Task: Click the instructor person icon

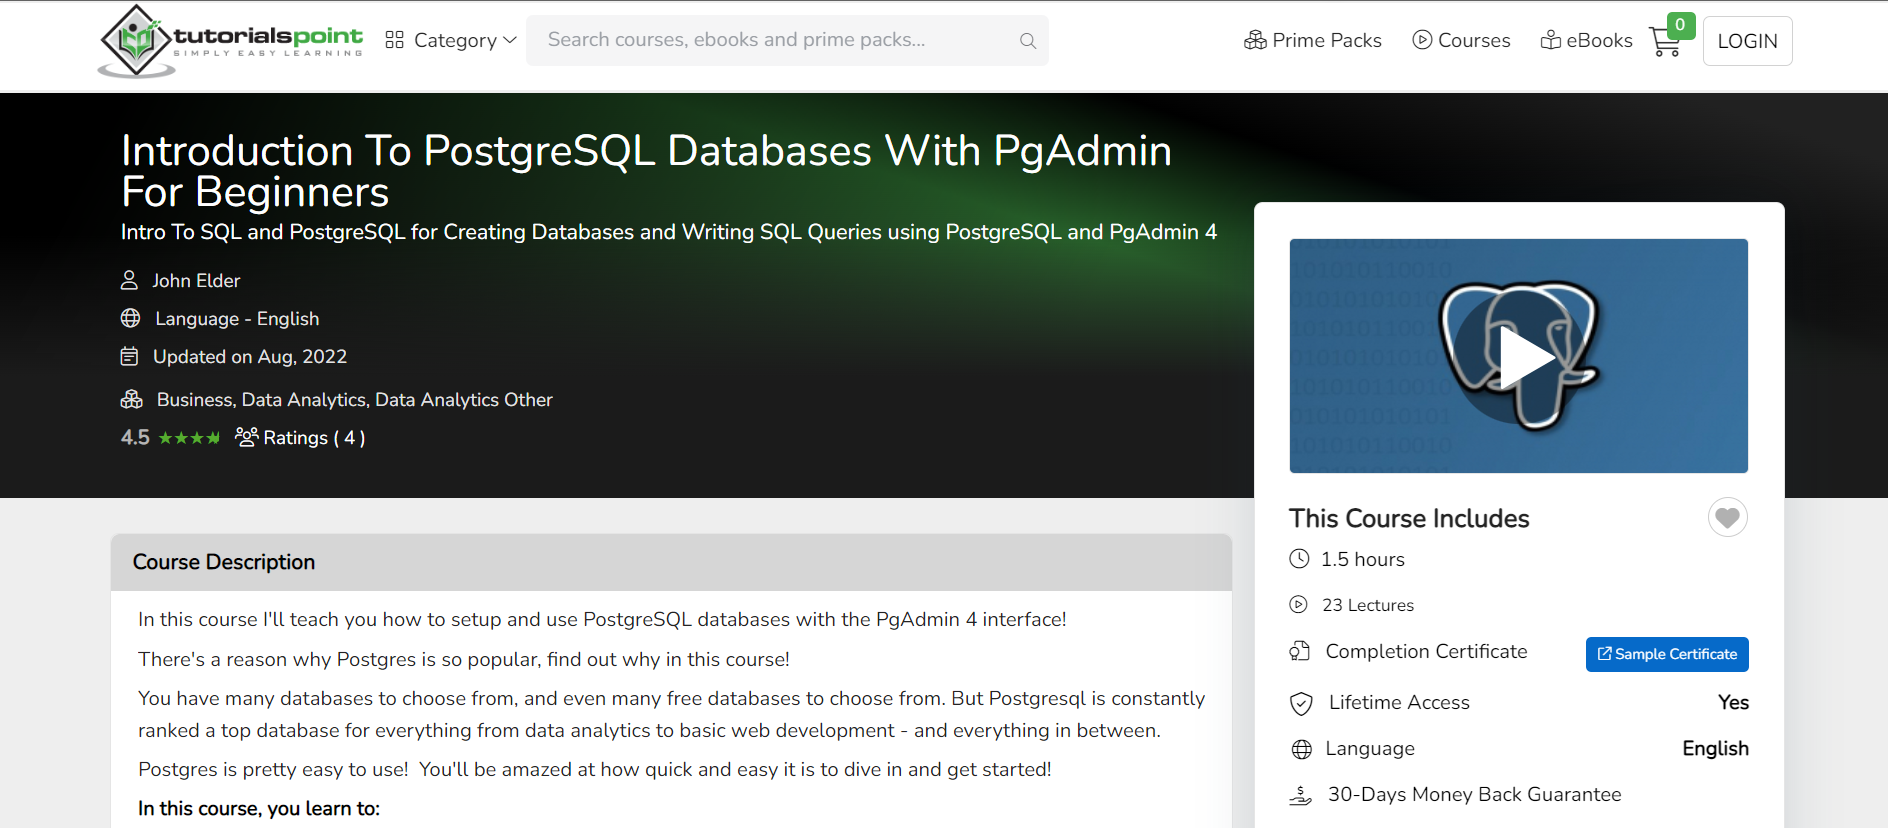Action: coord(129,280)
